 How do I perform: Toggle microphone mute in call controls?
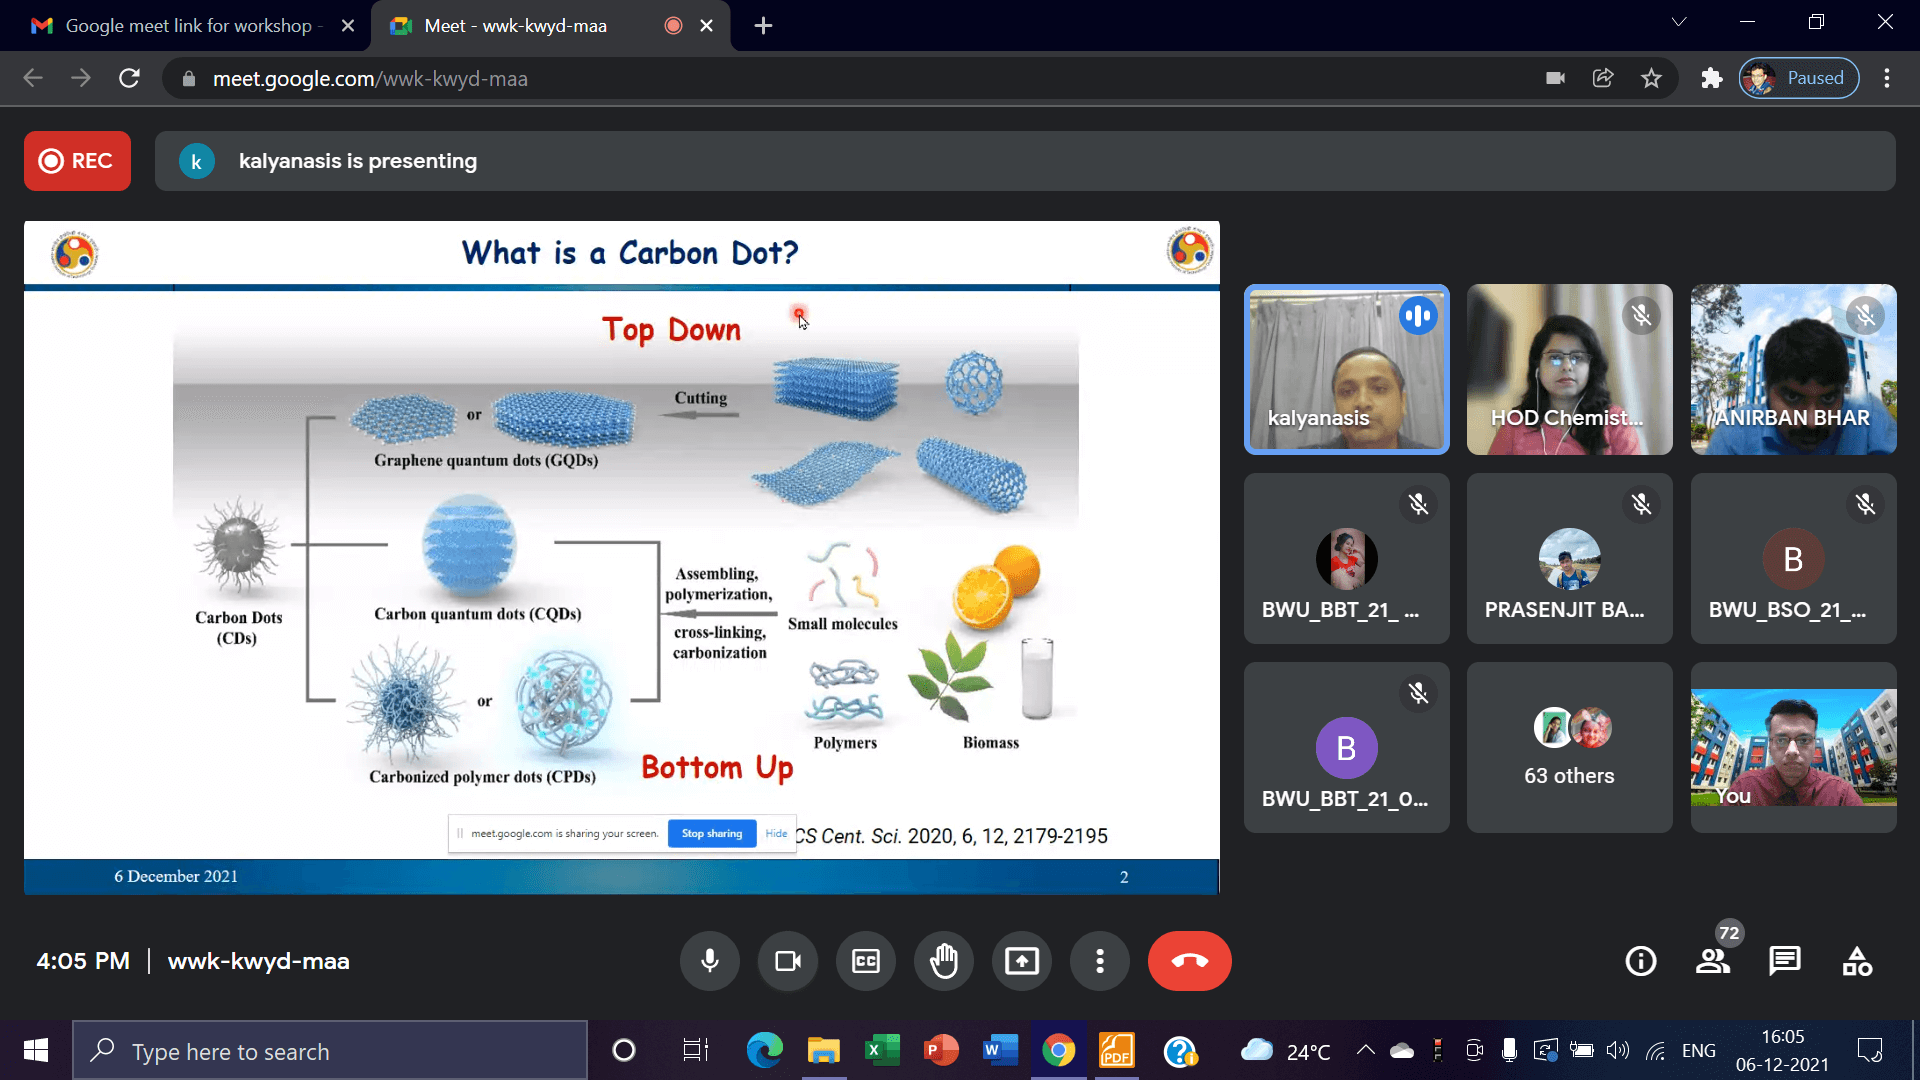[710, 961]
